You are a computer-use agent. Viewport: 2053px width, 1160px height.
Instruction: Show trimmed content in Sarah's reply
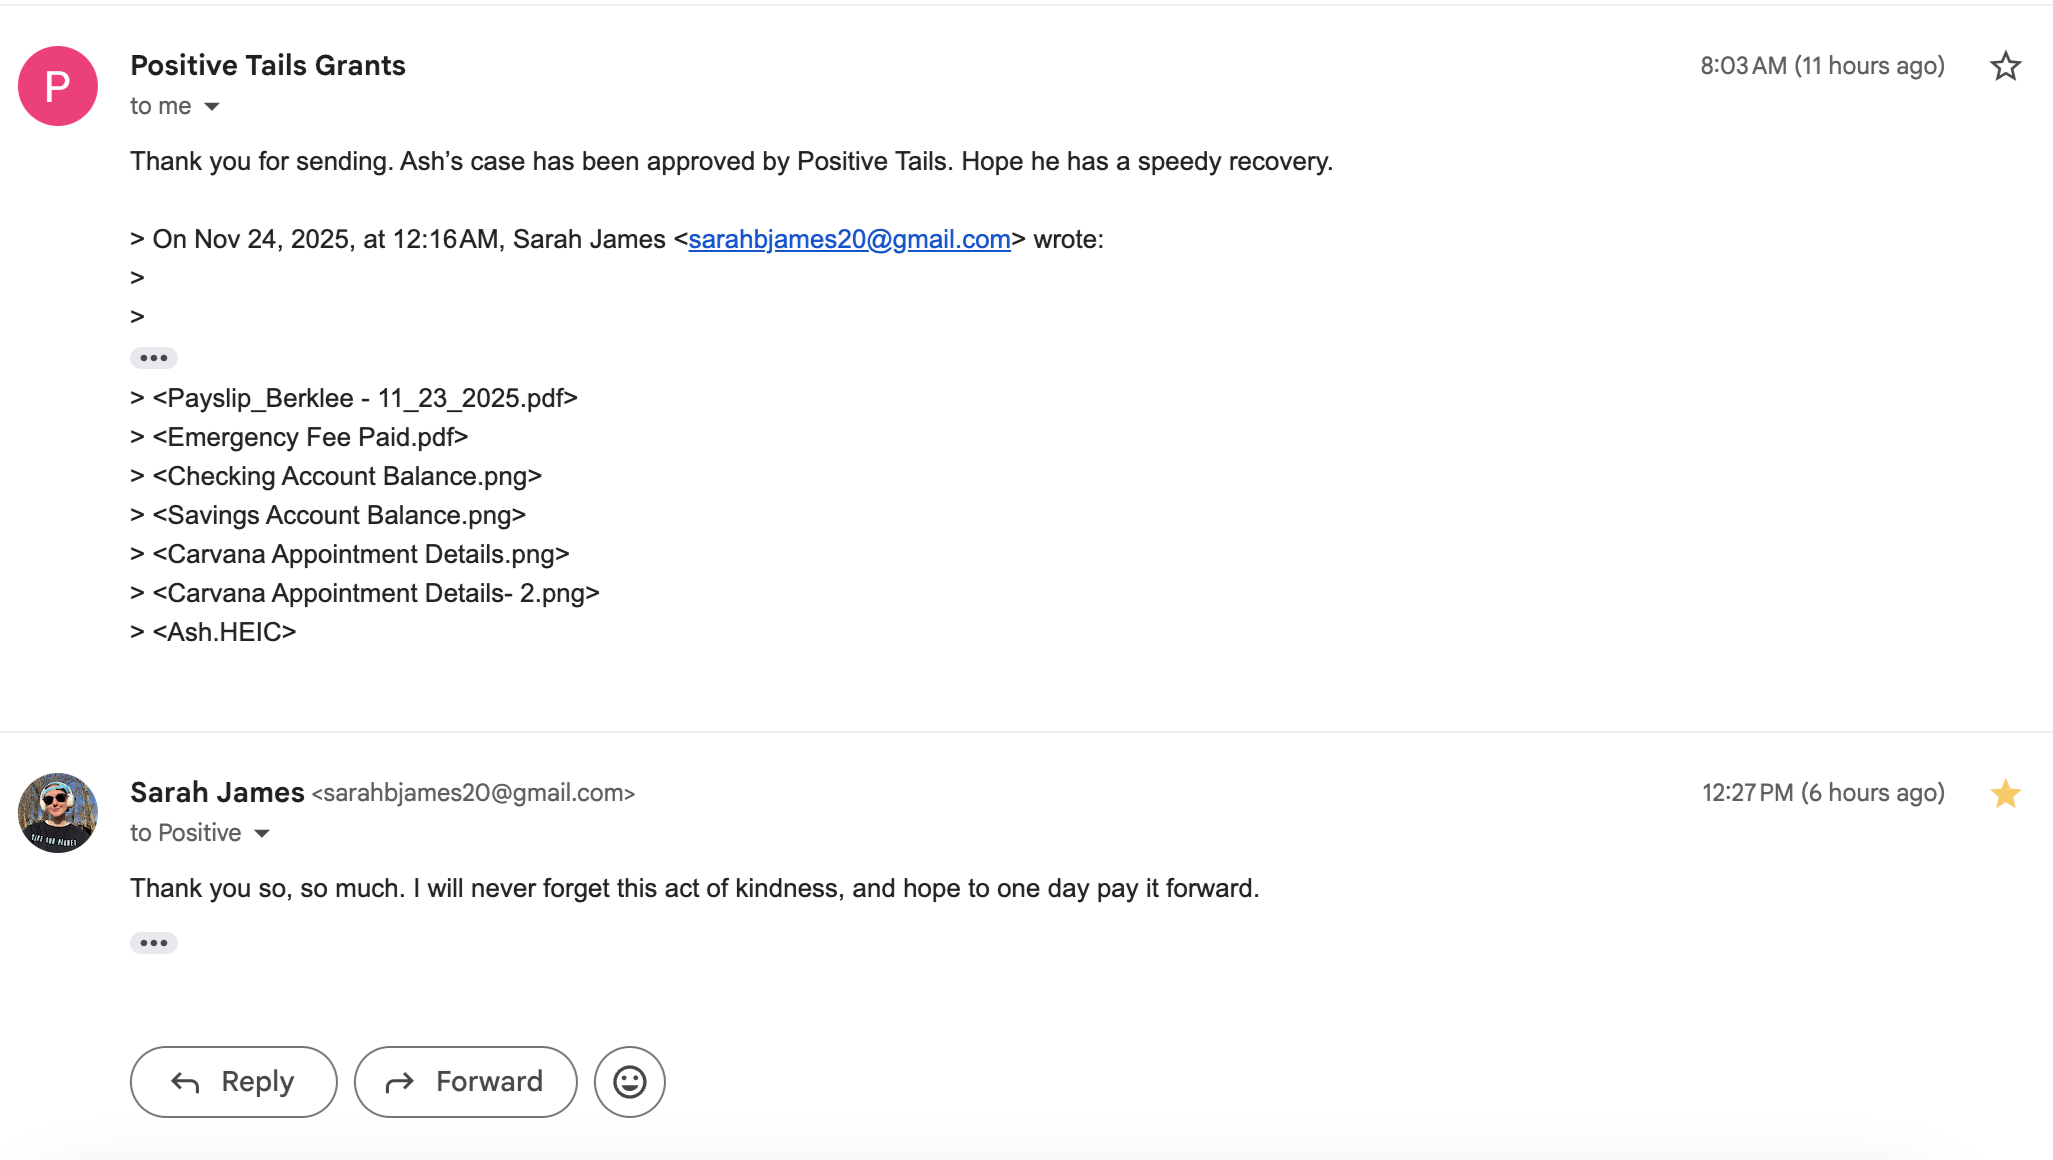click(x=154, y=943)
